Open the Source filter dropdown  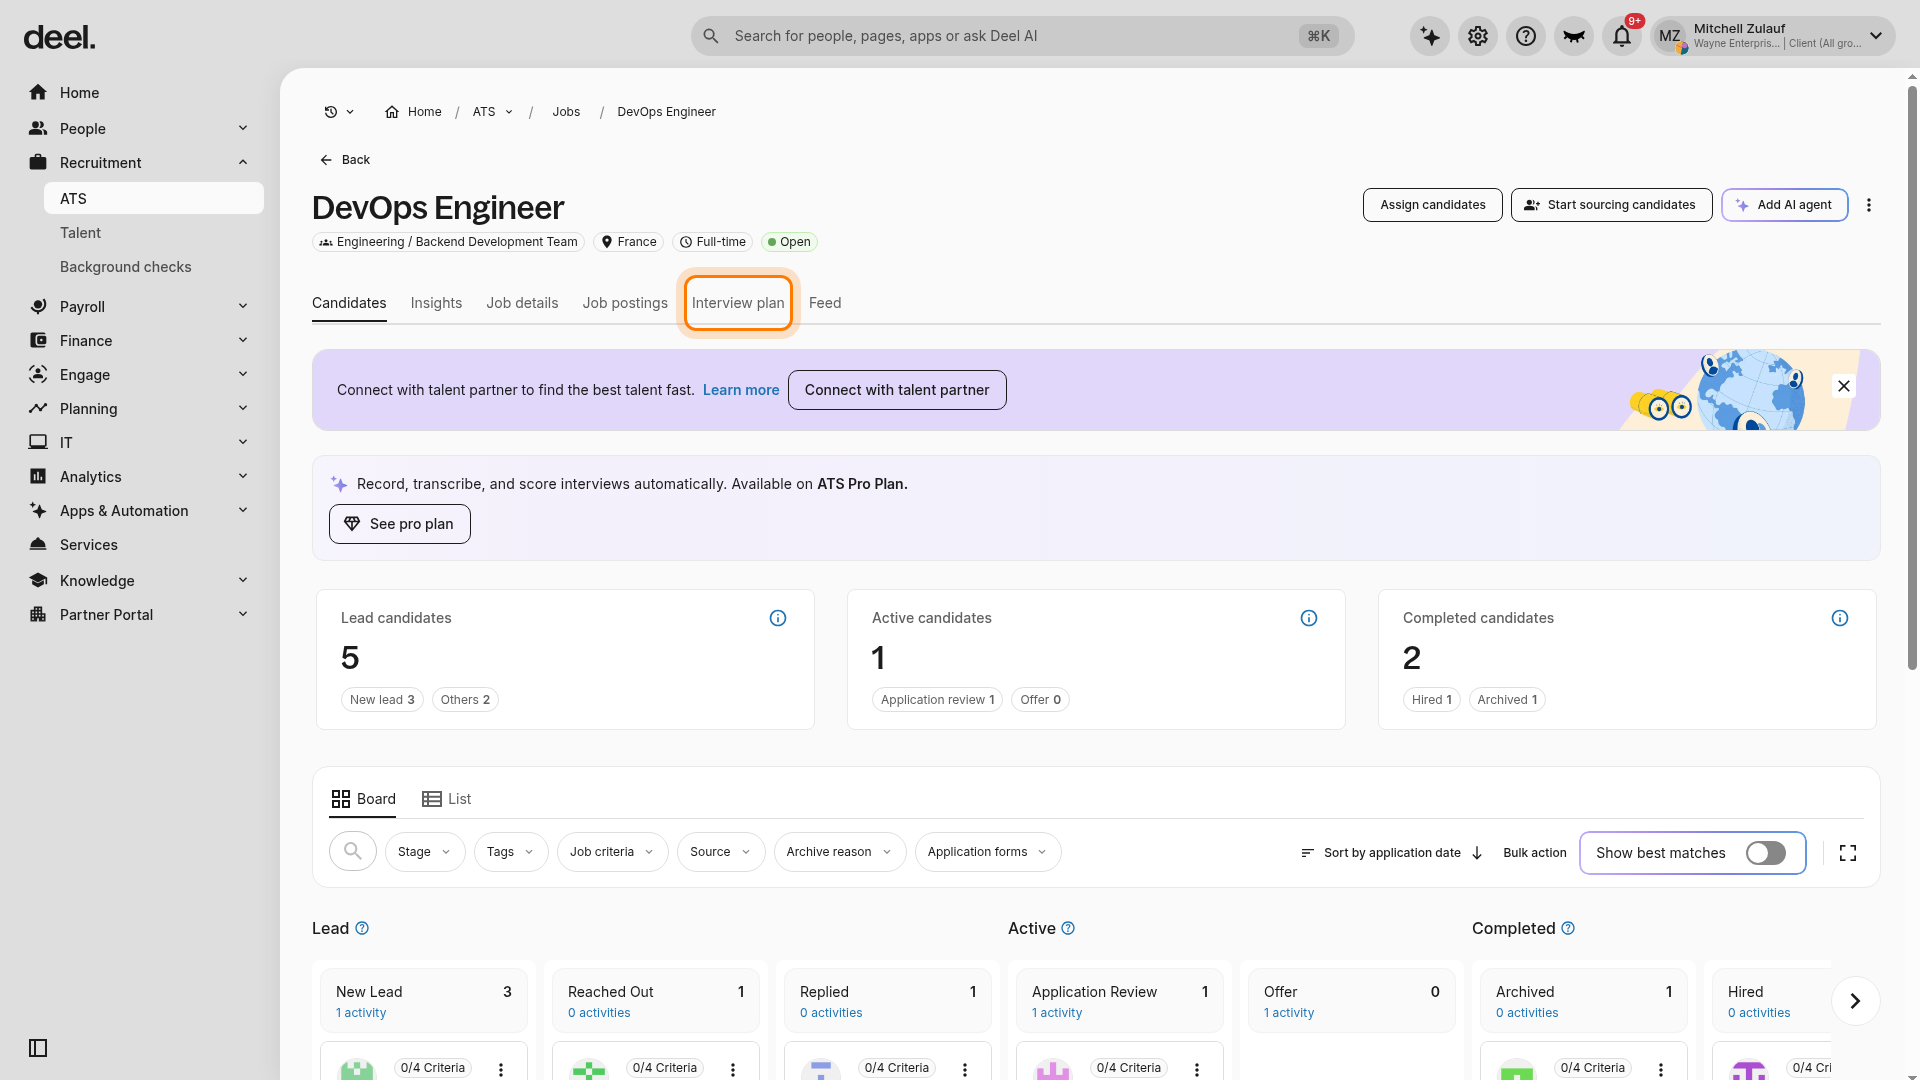point(721,852)
